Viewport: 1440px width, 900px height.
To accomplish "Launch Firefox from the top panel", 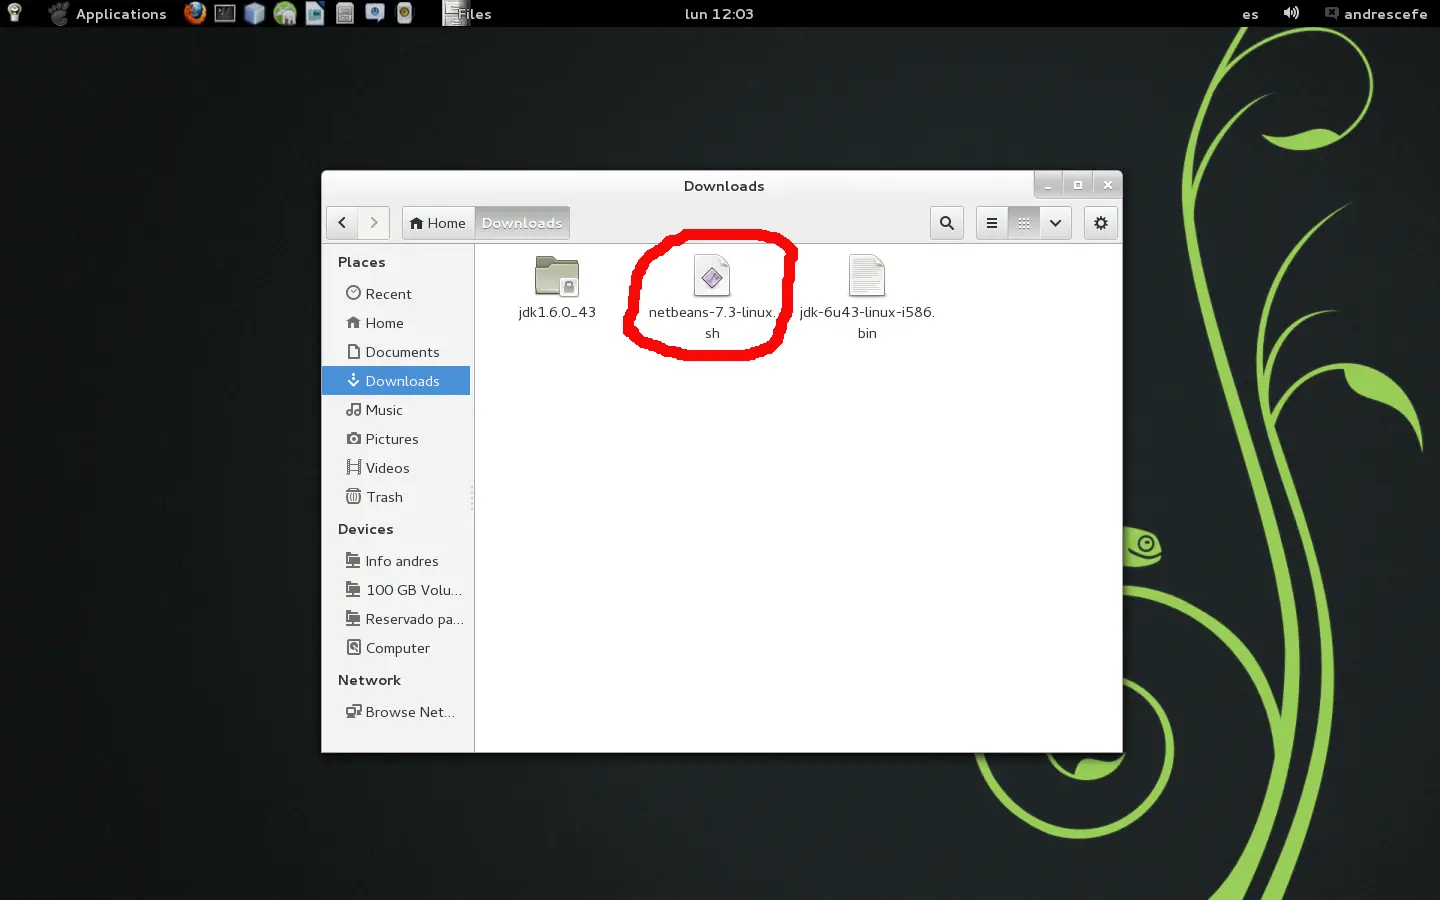I will [x=195, y=13].
